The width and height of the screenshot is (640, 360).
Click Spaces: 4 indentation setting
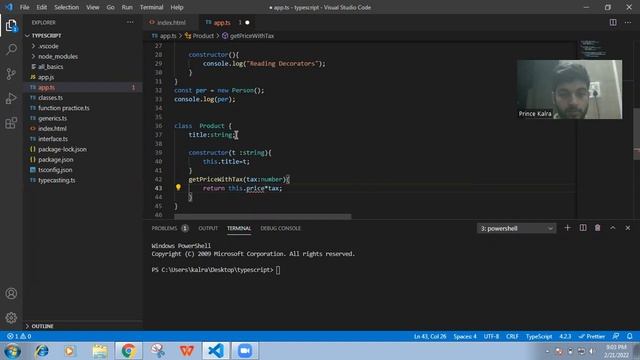[465, 336]
